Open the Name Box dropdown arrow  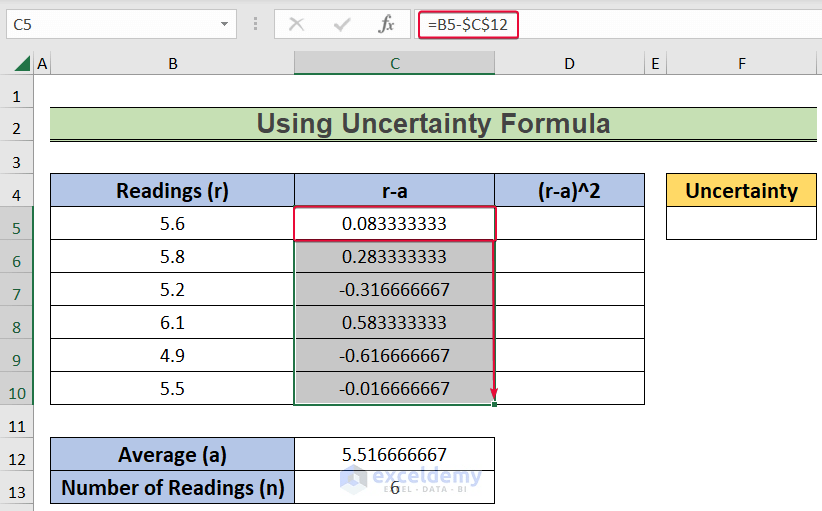tap(224, 24)
